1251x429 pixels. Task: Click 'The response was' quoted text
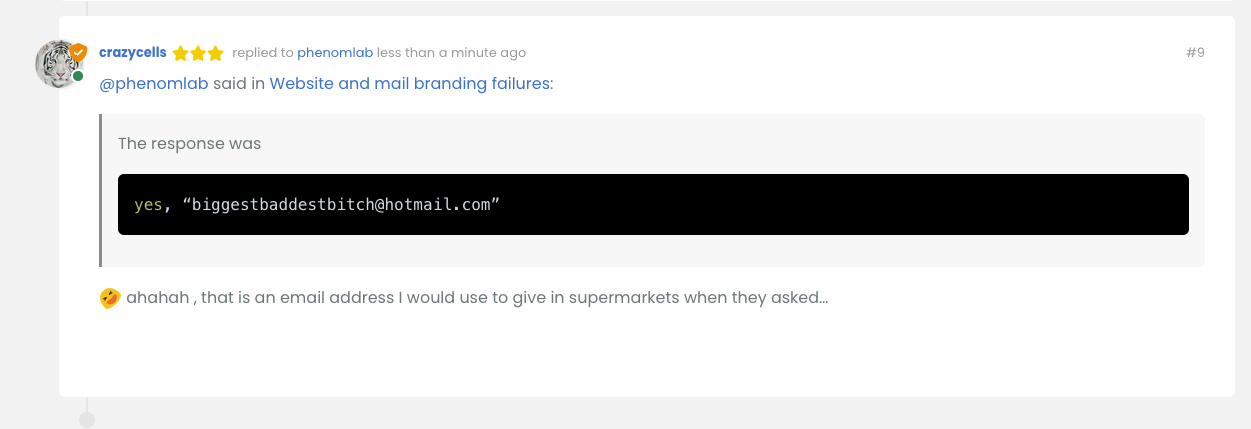click(x=189, y=143)
